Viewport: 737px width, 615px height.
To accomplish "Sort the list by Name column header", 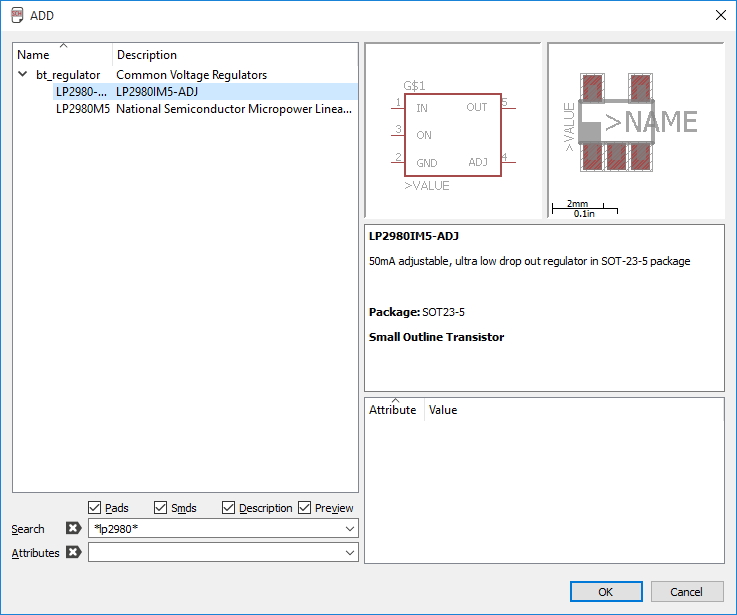I will [63, 55].
